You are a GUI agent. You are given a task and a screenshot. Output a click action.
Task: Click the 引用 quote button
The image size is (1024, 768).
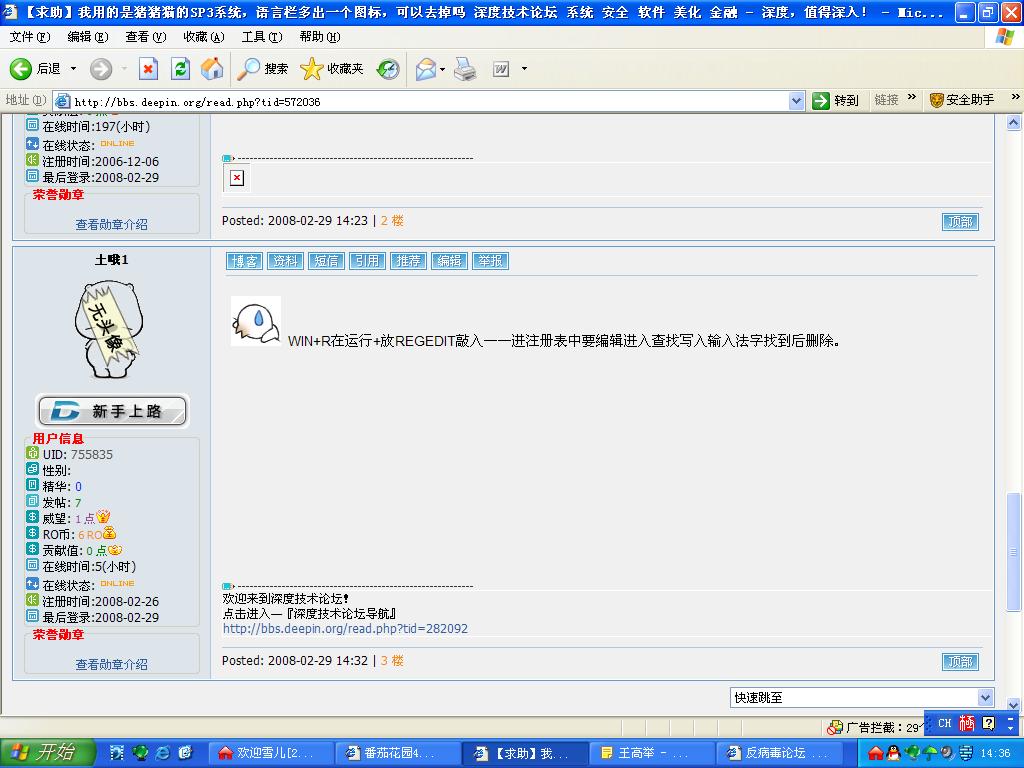(367, 261)
